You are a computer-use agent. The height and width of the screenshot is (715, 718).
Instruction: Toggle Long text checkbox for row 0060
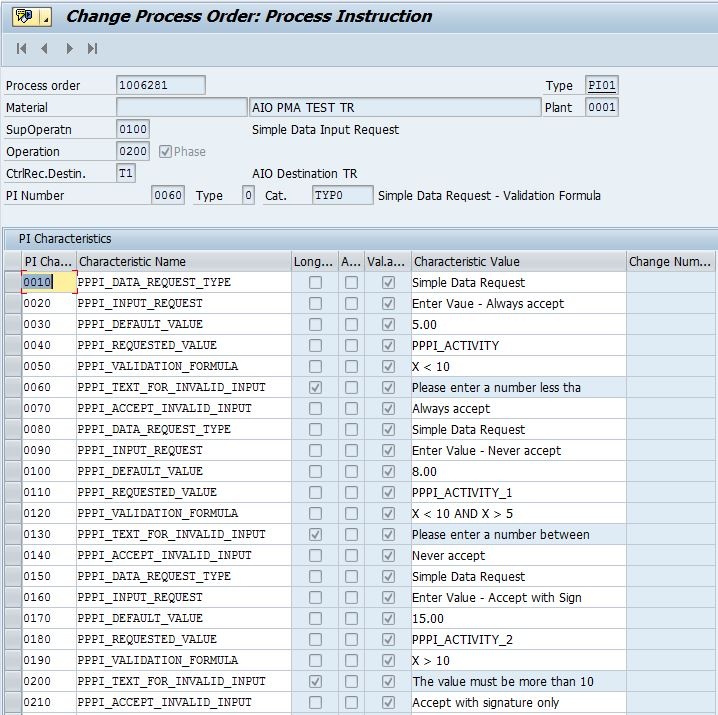coord(315,388)
